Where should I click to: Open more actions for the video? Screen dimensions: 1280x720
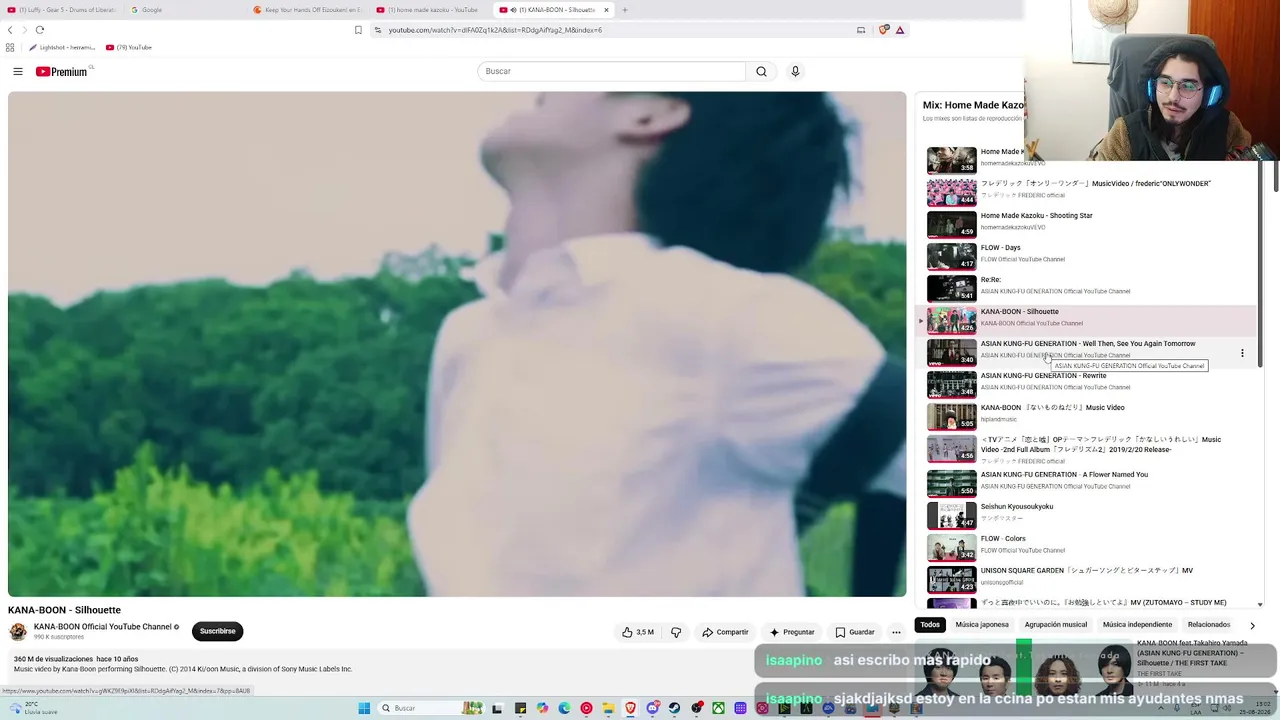(x=896, y=632)
